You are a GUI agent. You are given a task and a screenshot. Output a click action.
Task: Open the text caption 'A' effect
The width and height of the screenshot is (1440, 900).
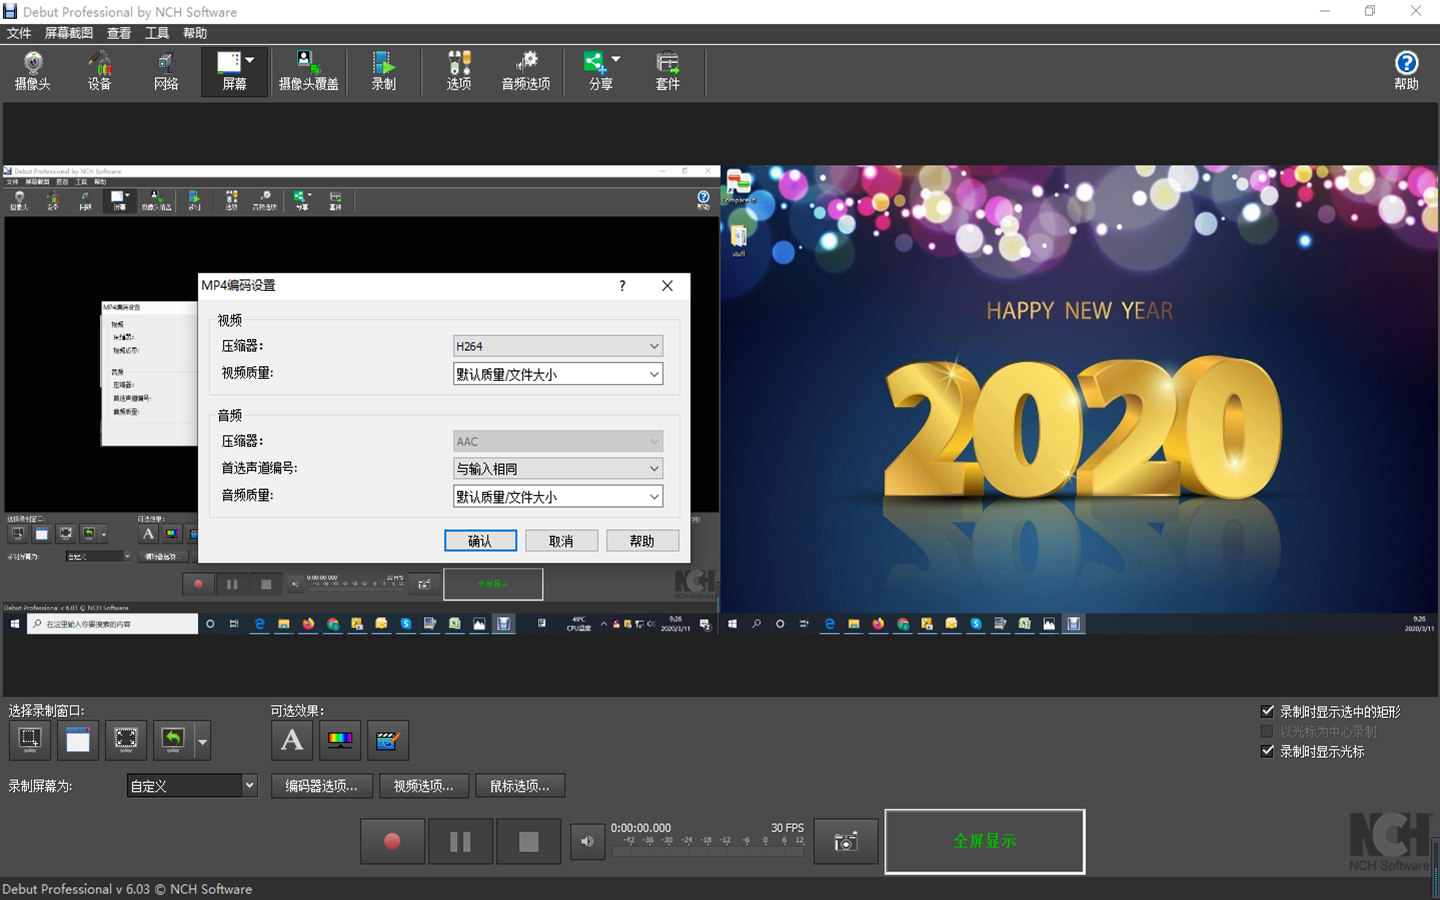(292, 740)
